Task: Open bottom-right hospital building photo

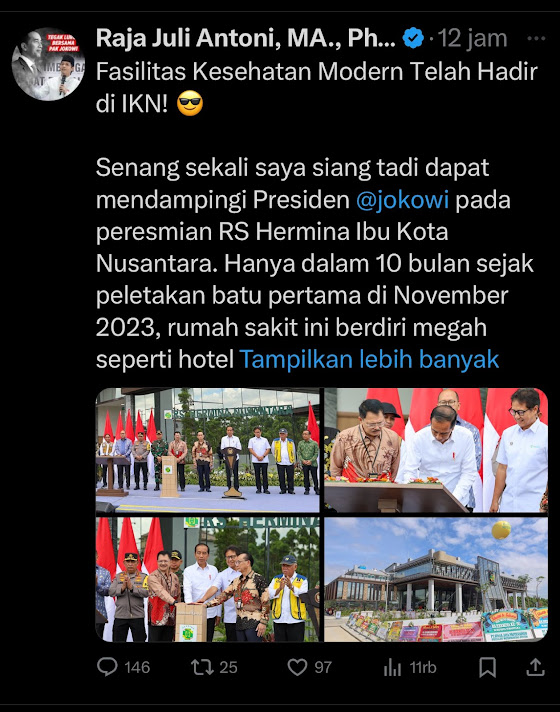Action: click(x=436, y=579)
